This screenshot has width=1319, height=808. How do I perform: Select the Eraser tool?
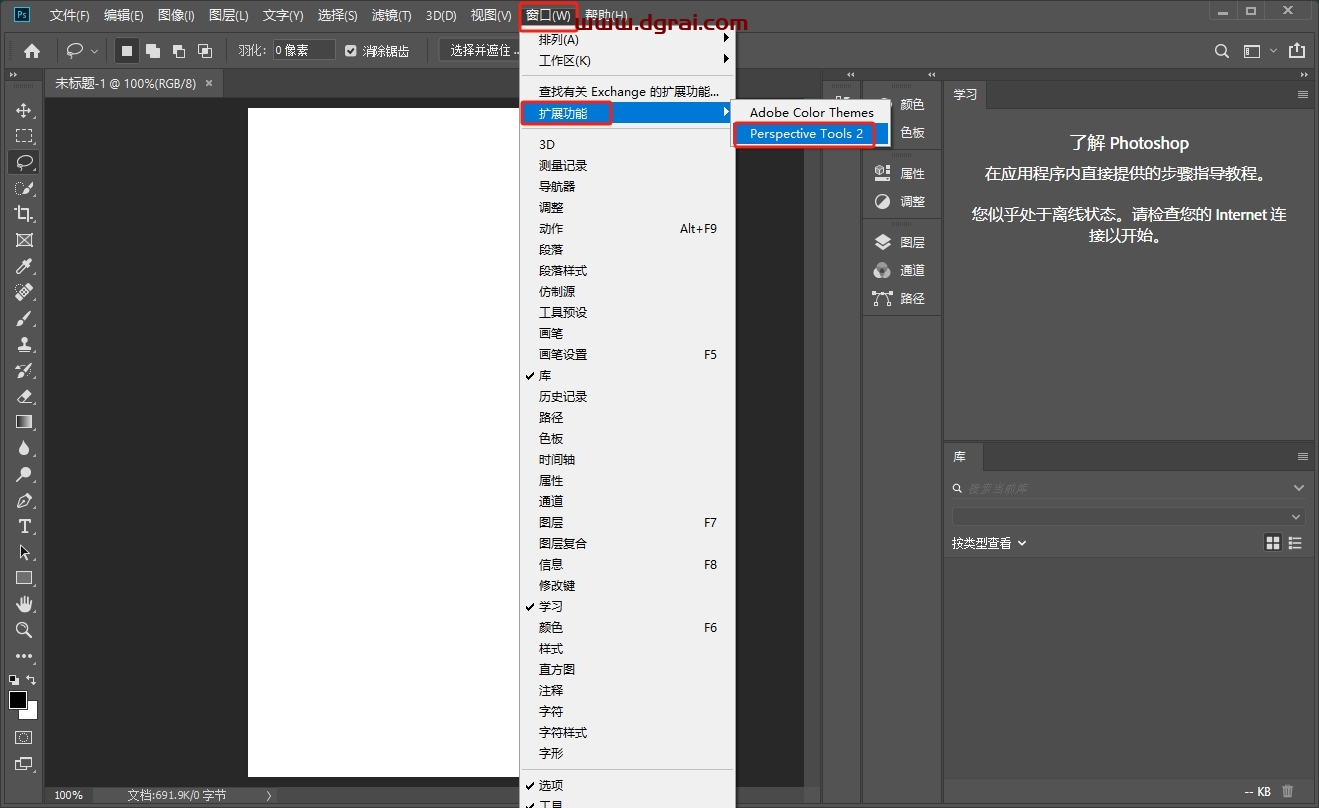(24, 396)
